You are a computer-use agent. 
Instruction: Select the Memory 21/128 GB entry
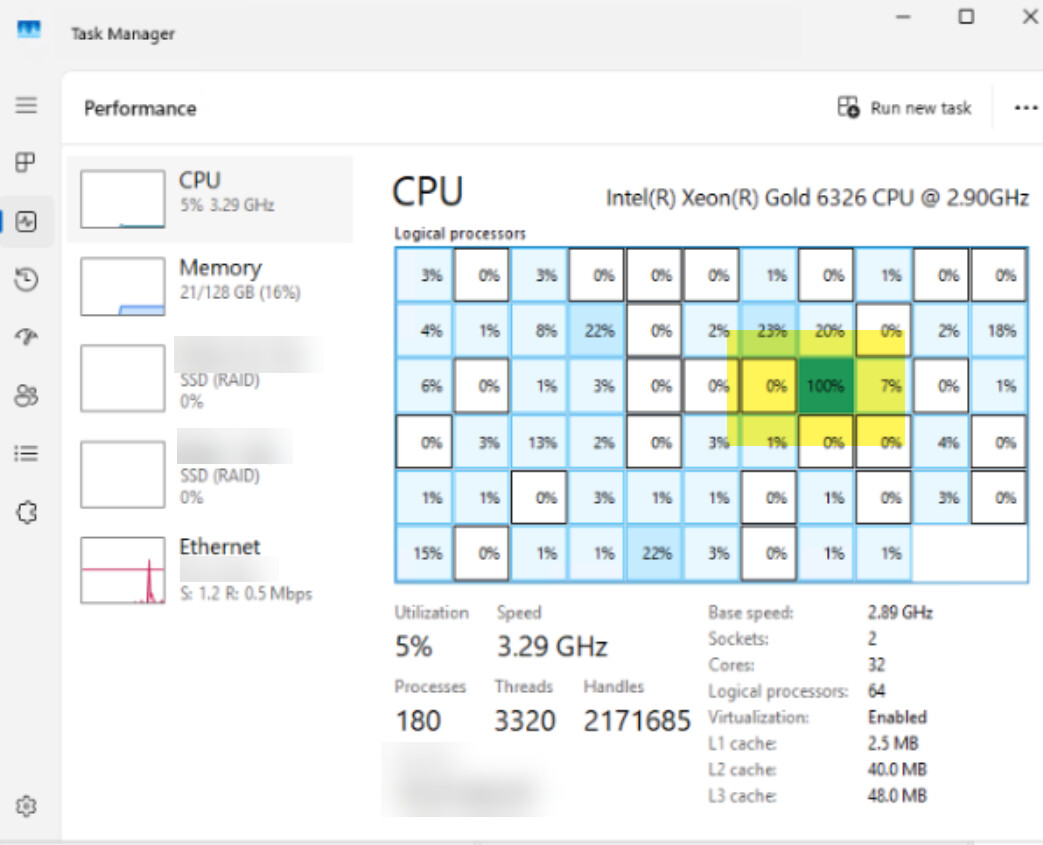[209, 286]
